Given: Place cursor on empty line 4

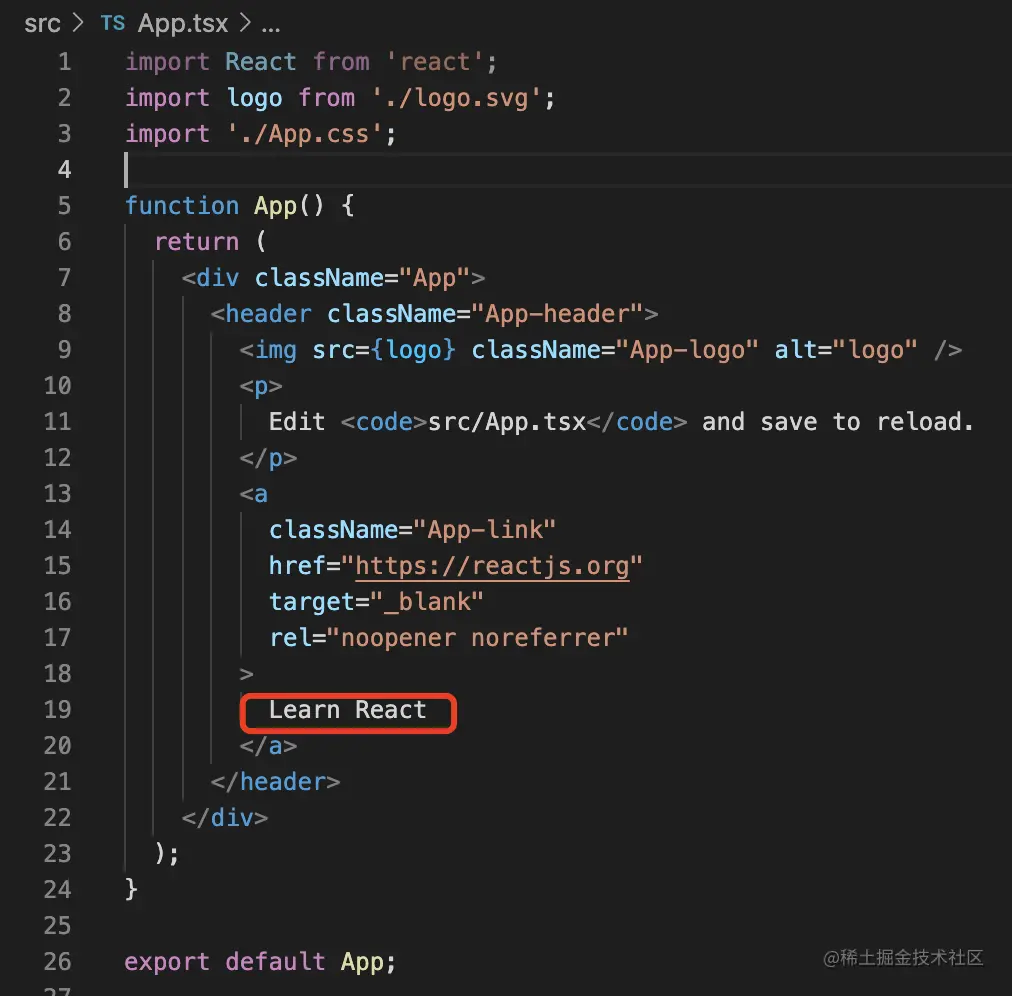Looking at the screenshot, I should pyautogui.click(x=568, y=170).
